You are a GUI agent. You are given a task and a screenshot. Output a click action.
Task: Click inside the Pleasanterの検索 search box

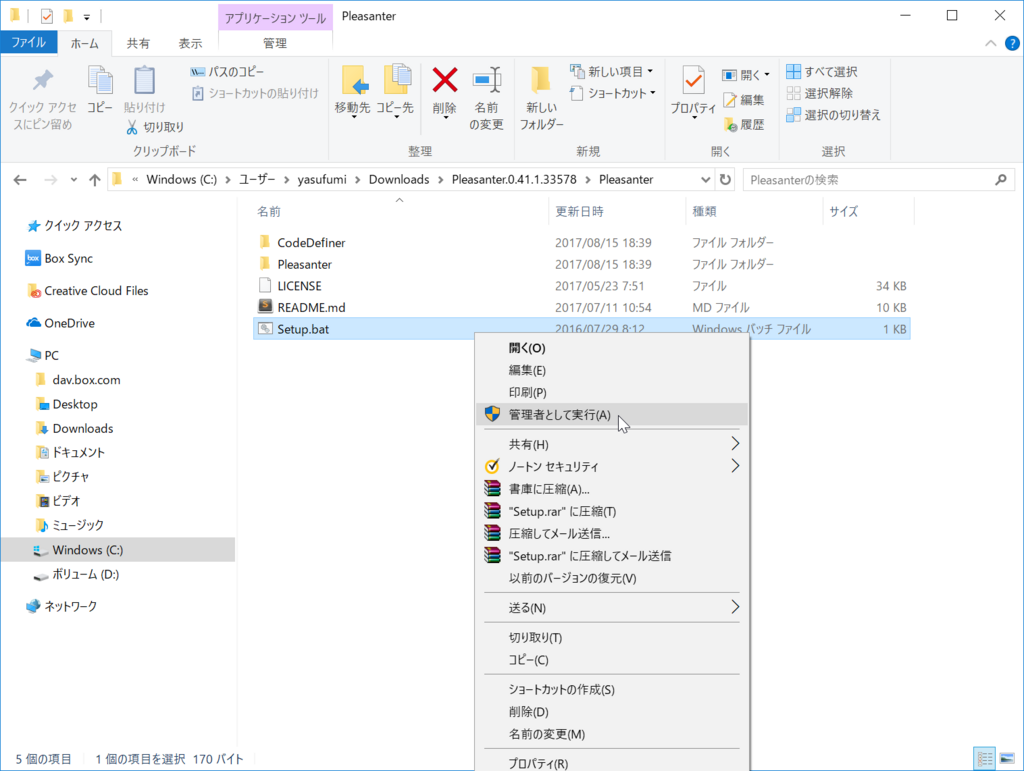pos(870,179)
